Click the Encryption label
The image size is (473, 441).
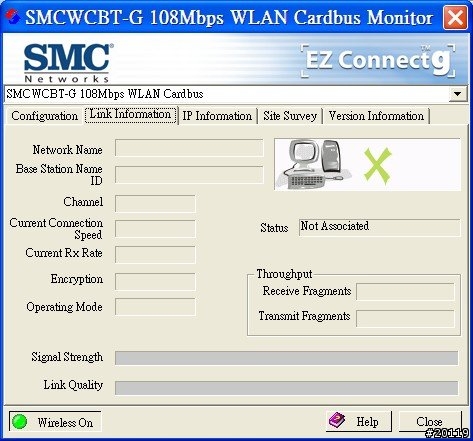pos(77,279)
